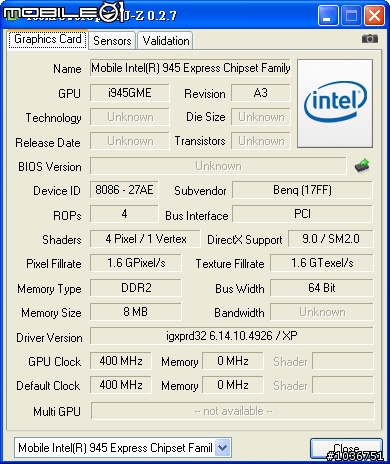This screenshot has width=390, height=464.
Task: Select the ROPs value 4
Action: (124, 214)
